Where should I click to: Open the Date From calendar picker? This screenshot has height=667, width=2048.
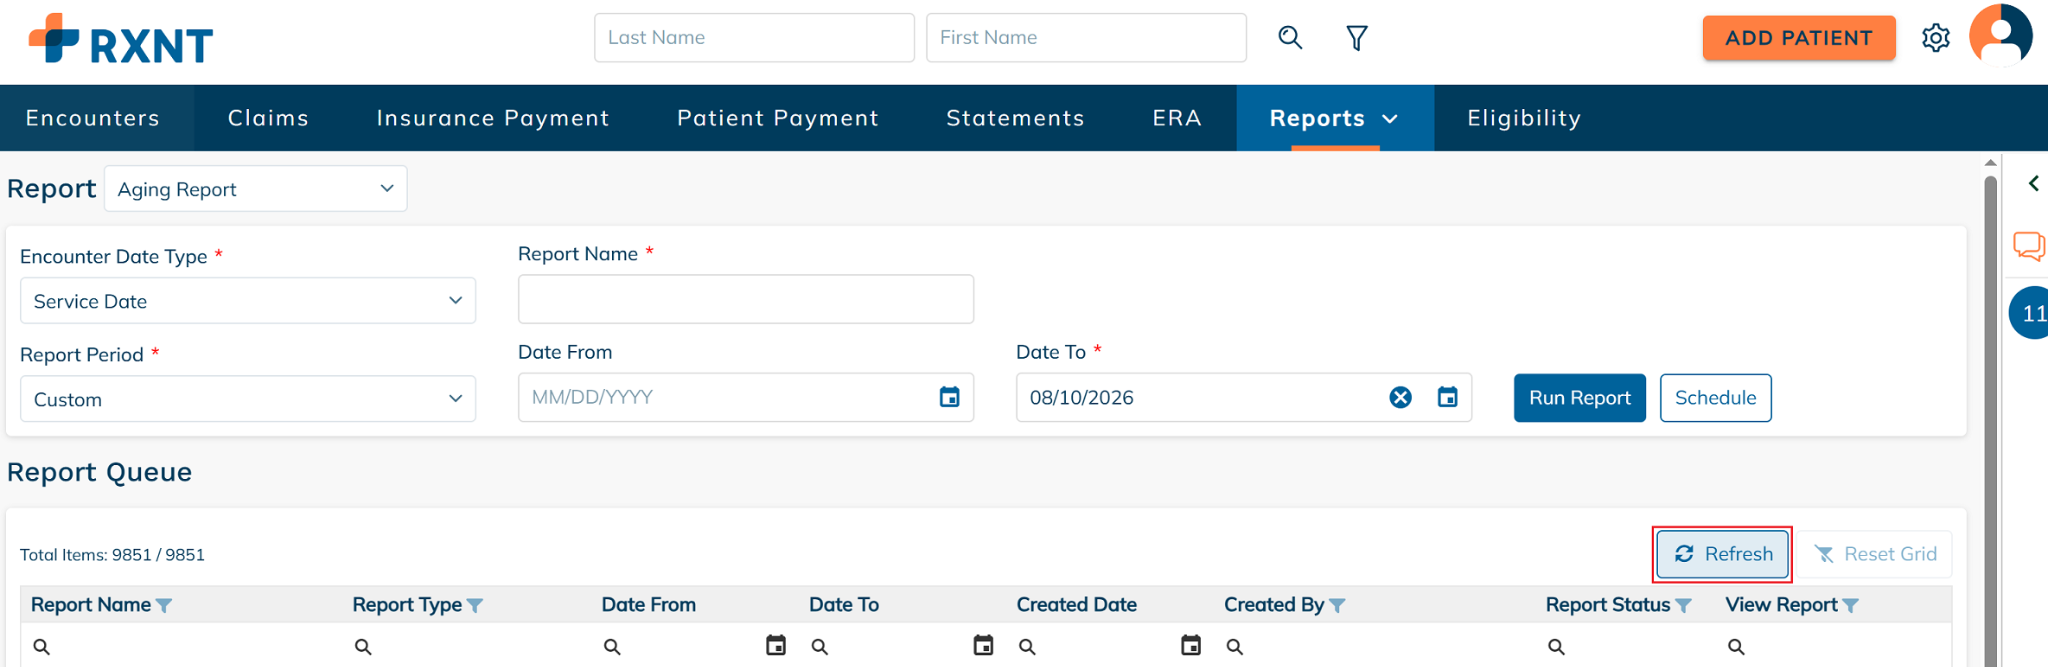(x=950, y=397)
